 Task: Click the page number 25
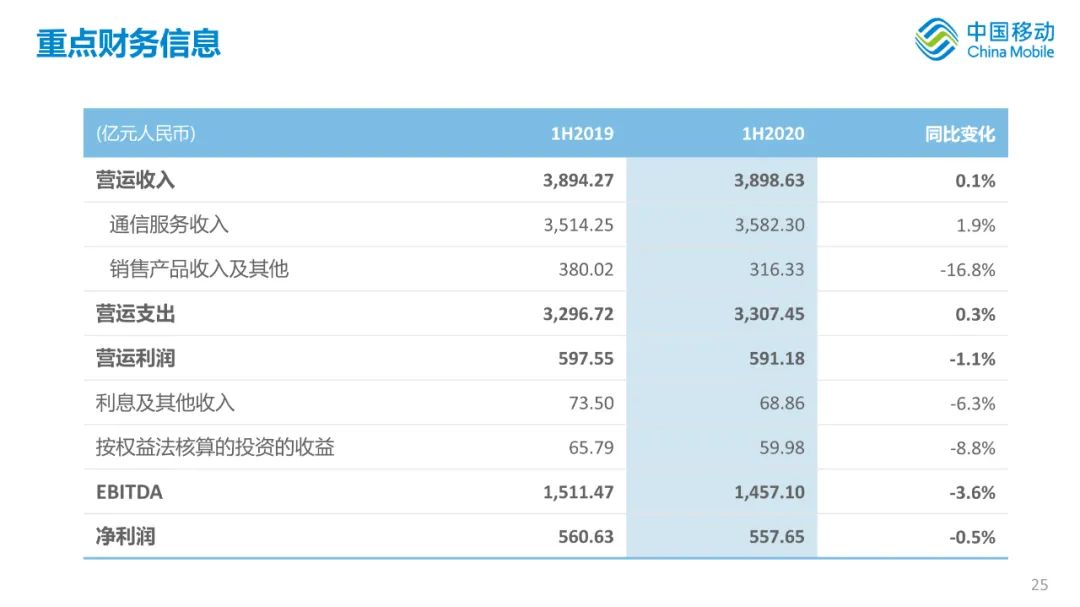tap(1039, 585)
